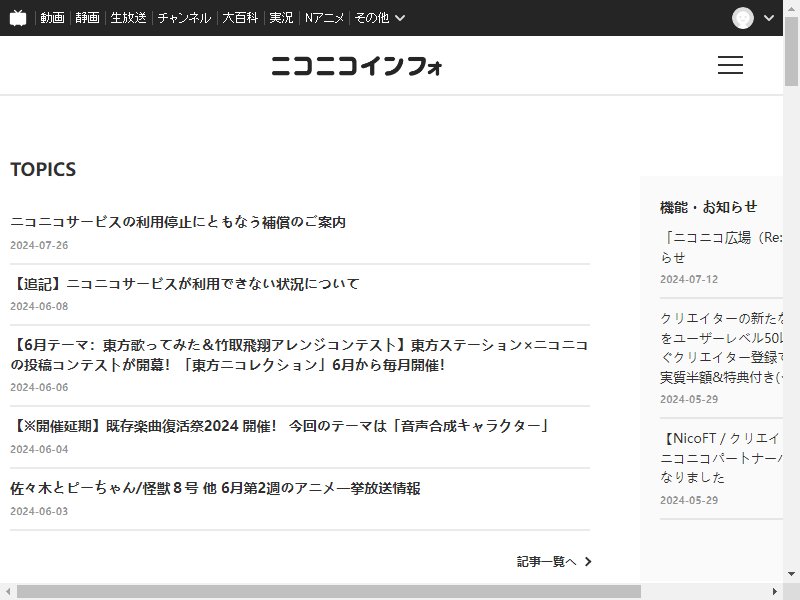Click the horizontal scrollbar thumb
800x600 pixels.
tap(329, 592)
